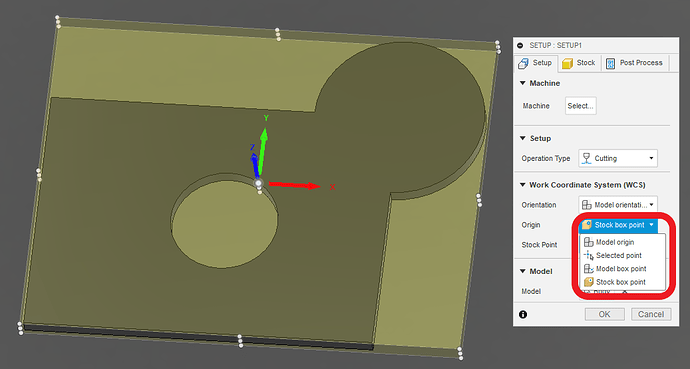Open the Orientation dropdown

point(618,205)
